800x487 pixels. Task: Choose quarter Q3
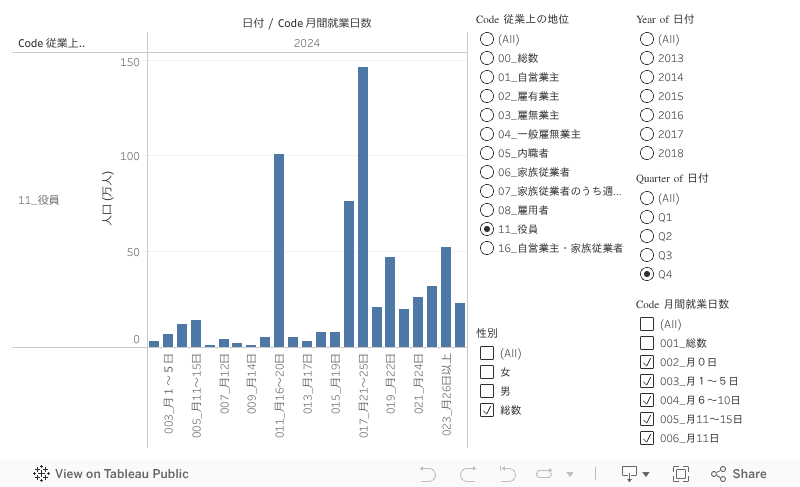pyautogui.click(x=646, y=255)
